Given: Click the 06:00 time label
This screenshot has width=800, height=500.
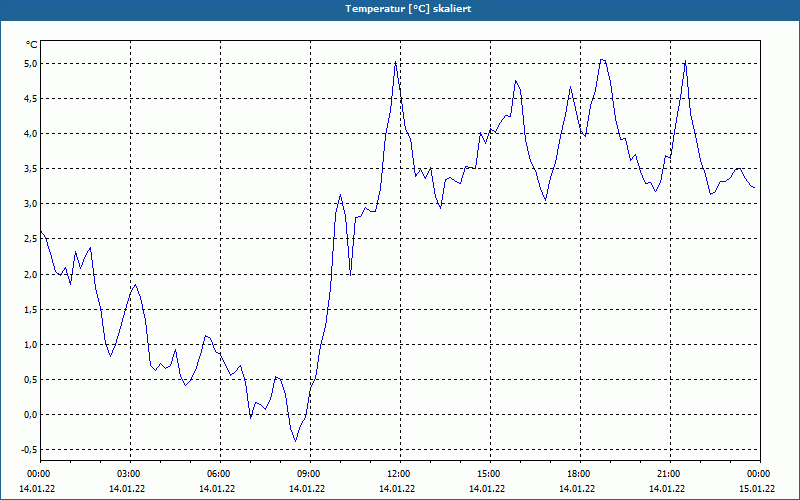Looking at the screenshot, I should coord(220,474).
